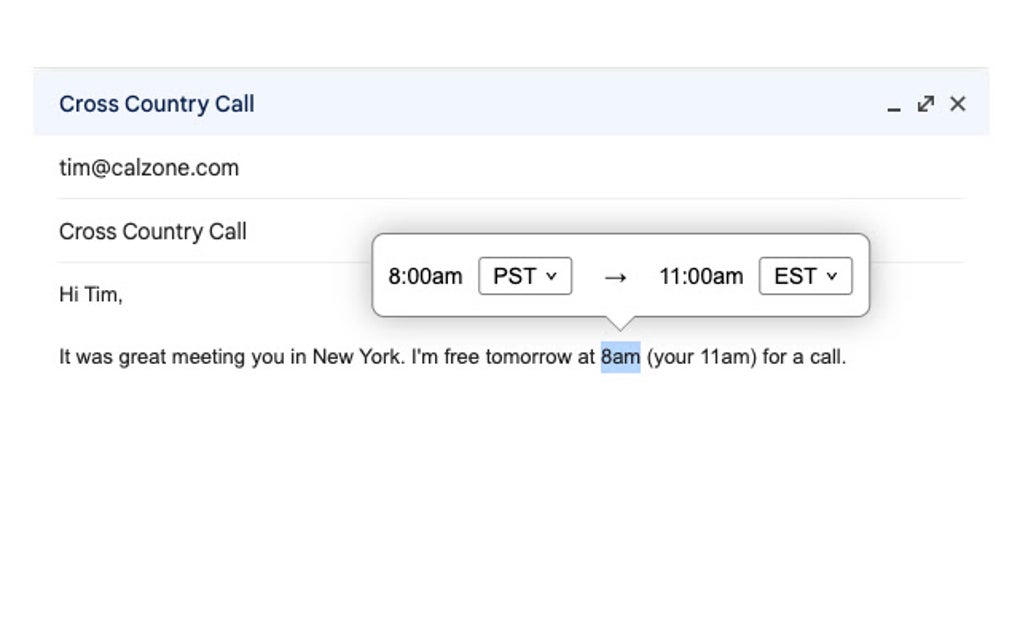Image resolution: width=1020 pixels, height=638 pixels.
Task: Close the Cross Country Call draft
Action: click(958, 104)
